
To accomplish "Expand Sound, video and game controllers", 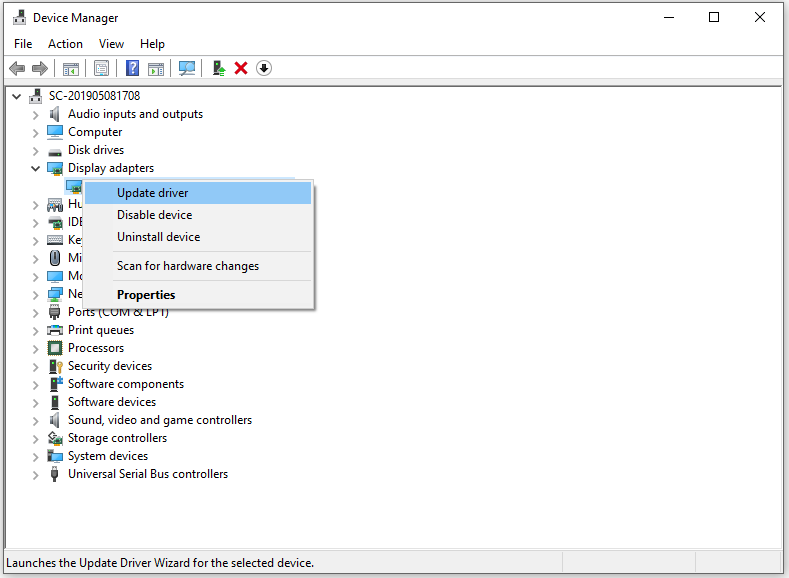I will point(35,421).
